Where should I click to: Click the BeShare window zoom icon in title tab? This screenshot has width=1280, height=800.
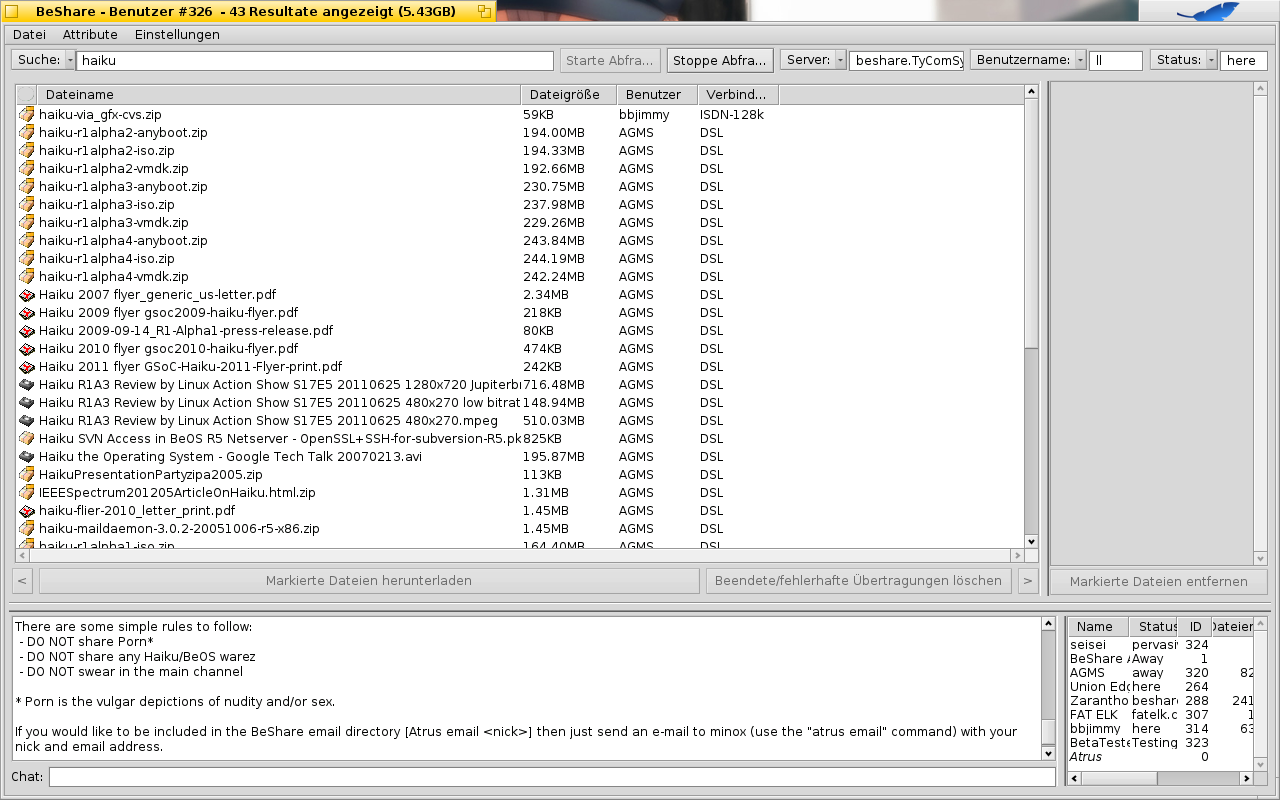pos(484,11)
